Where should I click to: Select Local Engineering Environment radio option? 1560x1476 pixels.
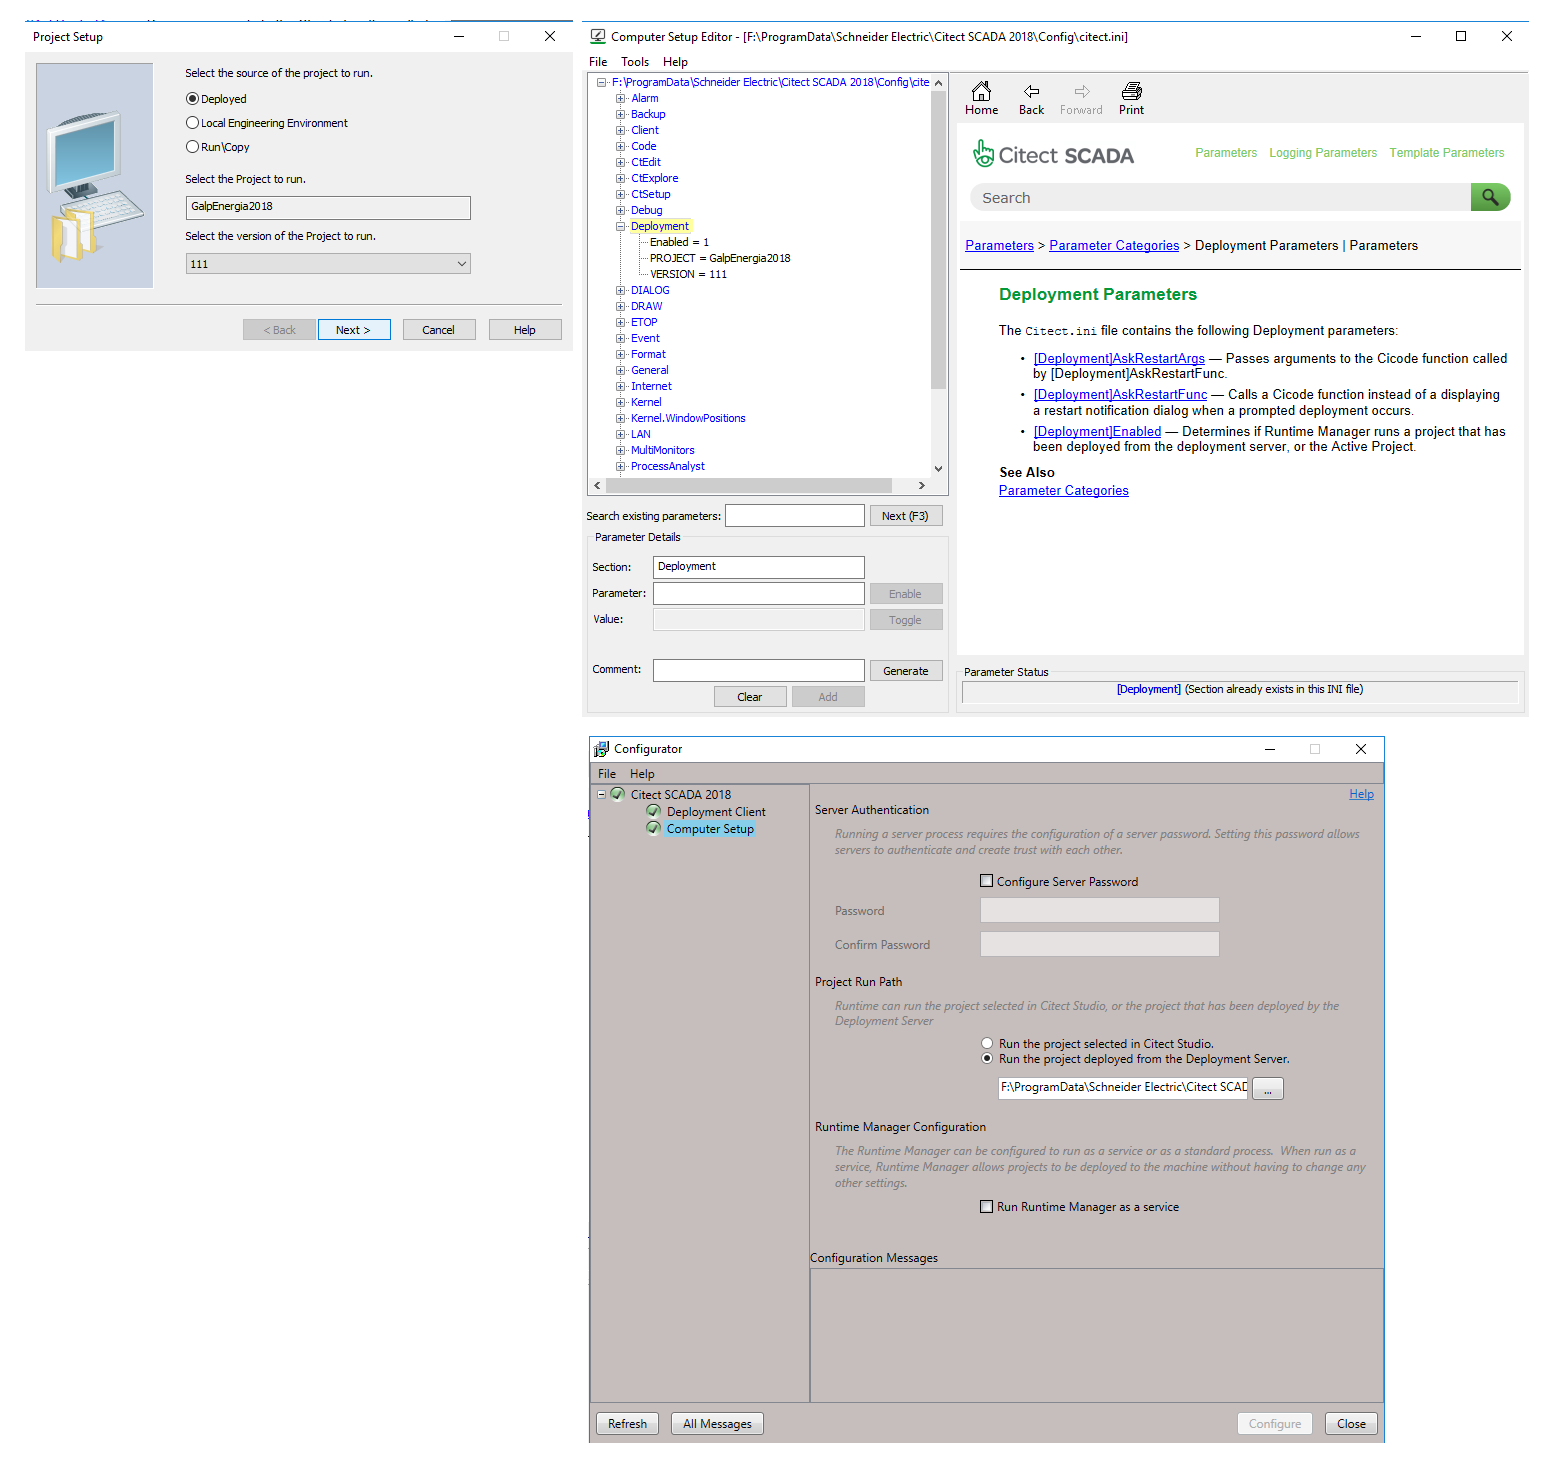pos(192,123)
